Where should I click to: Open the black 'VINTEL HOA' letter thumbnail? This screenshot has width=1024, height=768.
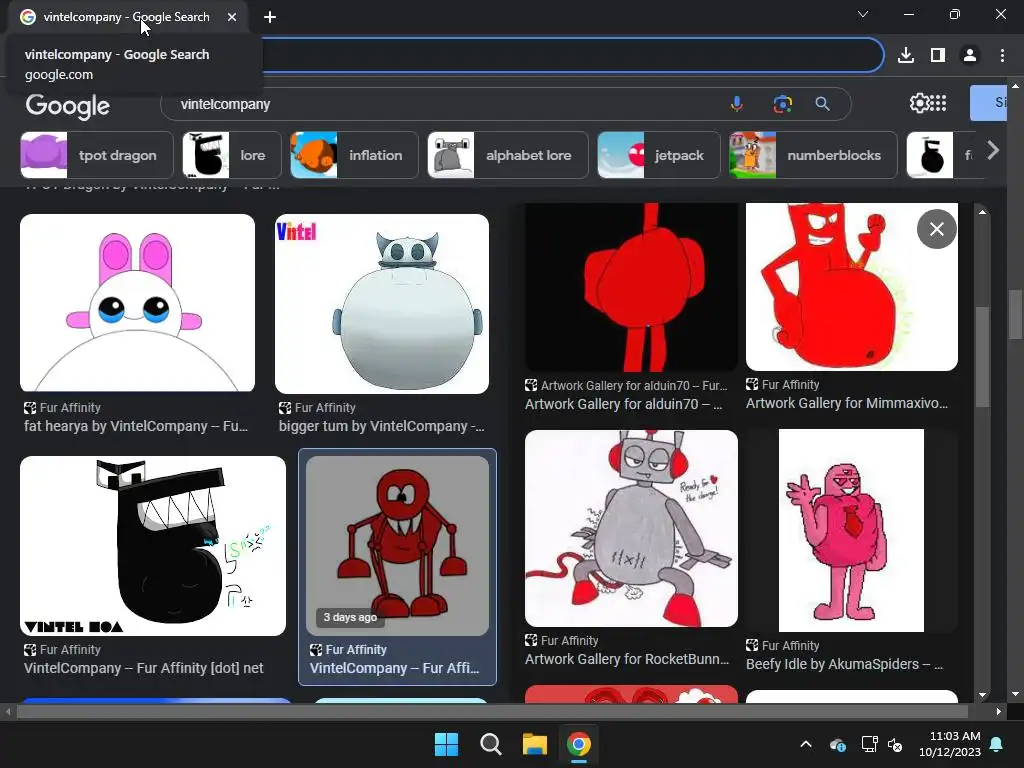coord(153,546)
